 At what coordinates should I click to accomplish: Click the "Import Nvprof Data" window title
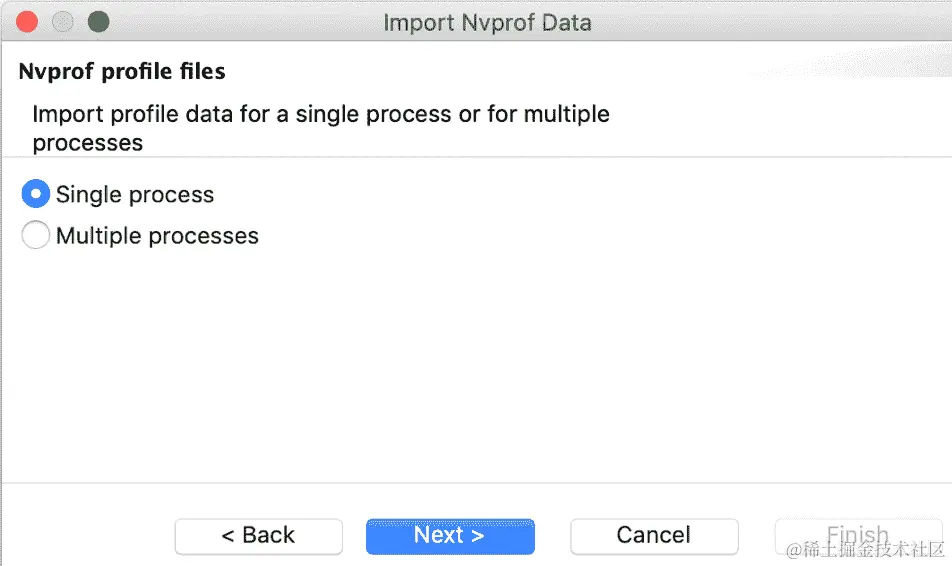(x=487, y=23)
